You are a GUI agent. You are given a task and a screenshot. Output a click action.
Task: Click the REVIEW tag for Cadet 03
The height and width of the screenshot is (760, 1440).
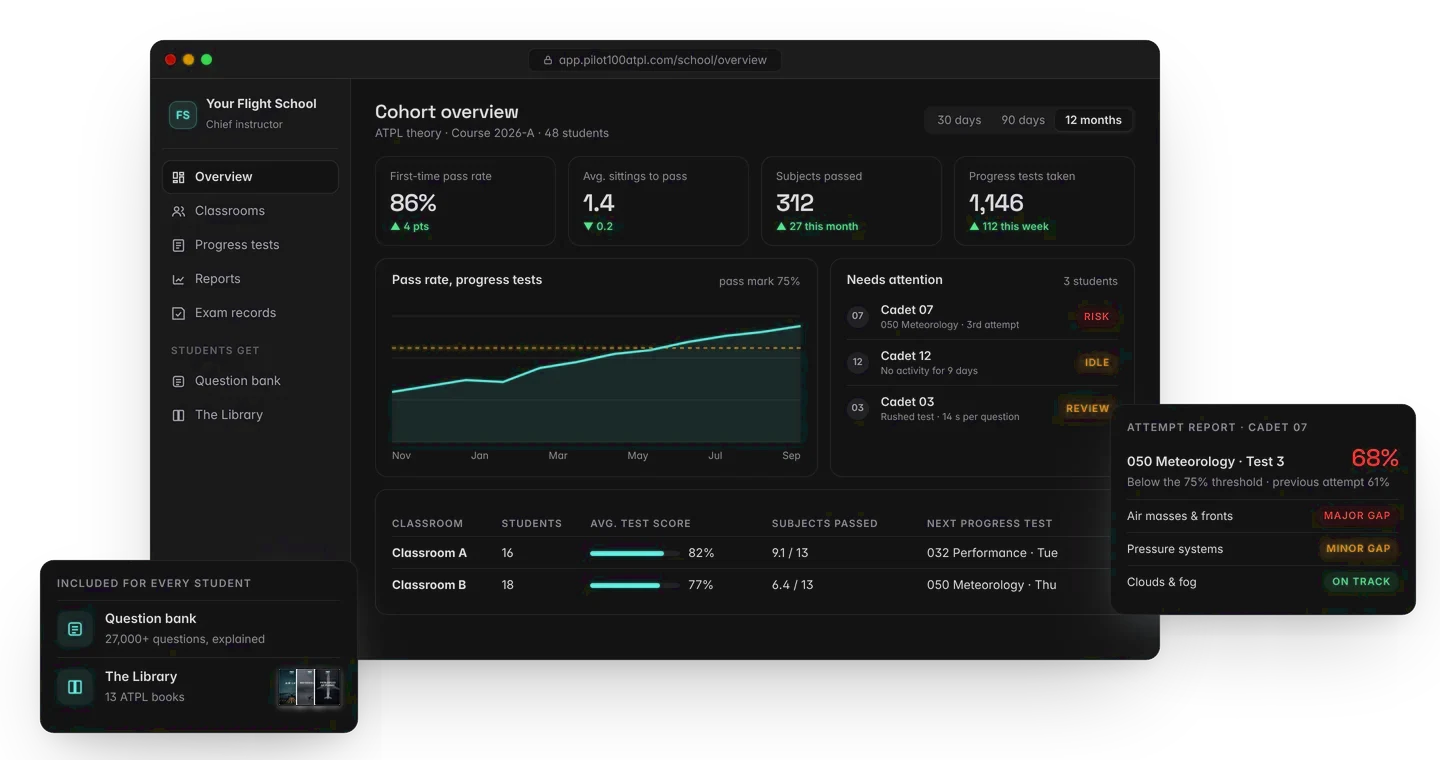[1087, 408]
